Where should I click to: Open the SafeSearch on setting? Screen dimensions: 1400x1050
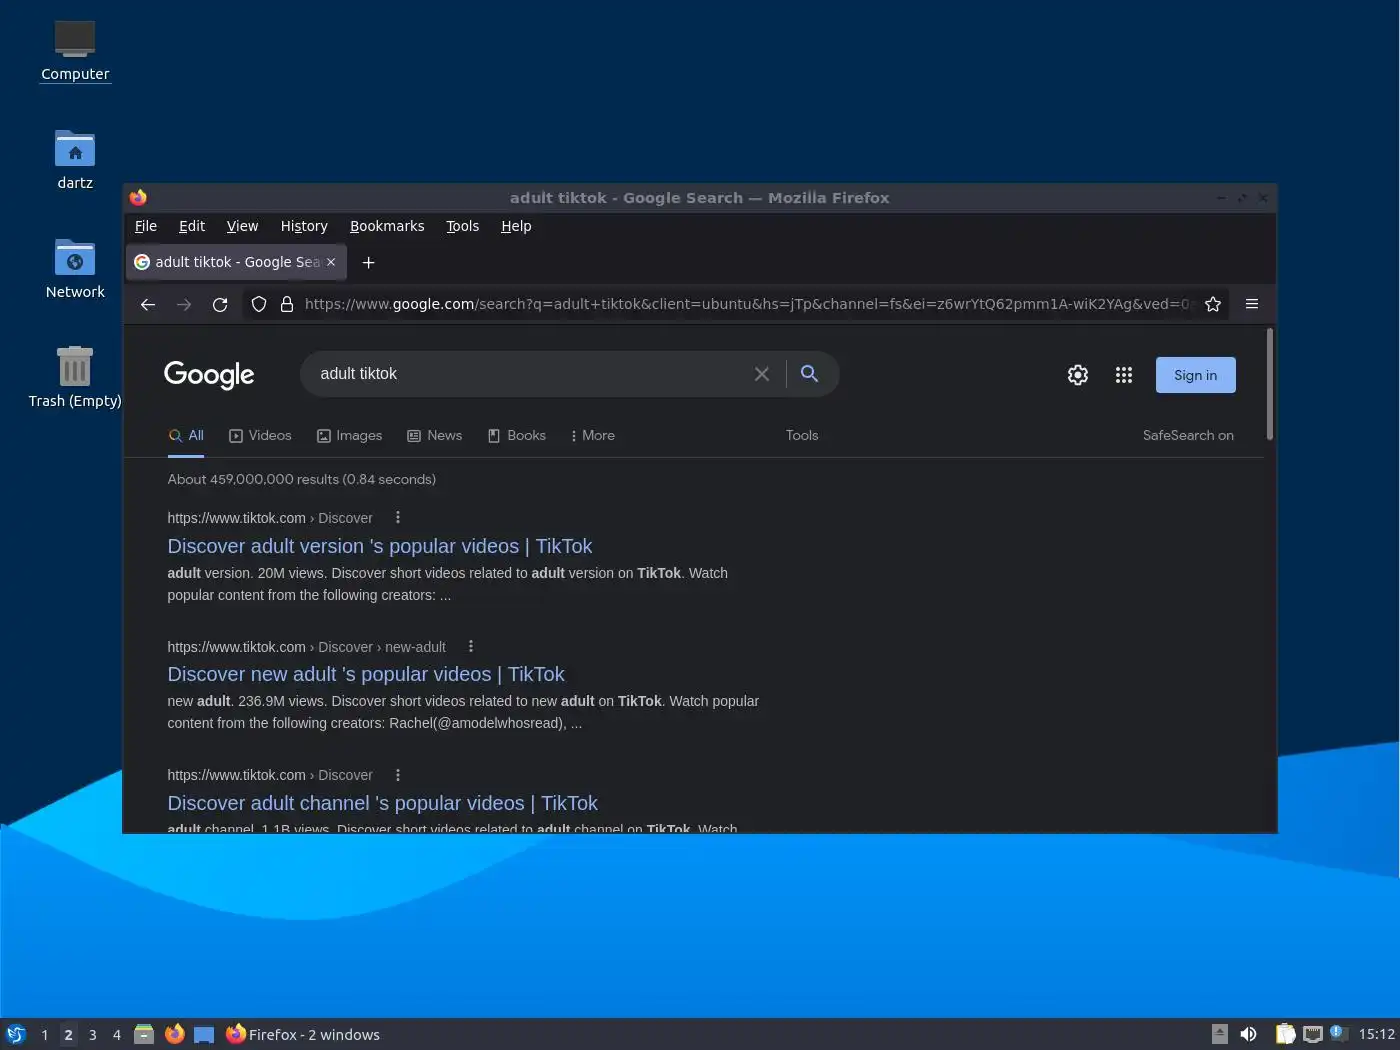coord(1188,436)
